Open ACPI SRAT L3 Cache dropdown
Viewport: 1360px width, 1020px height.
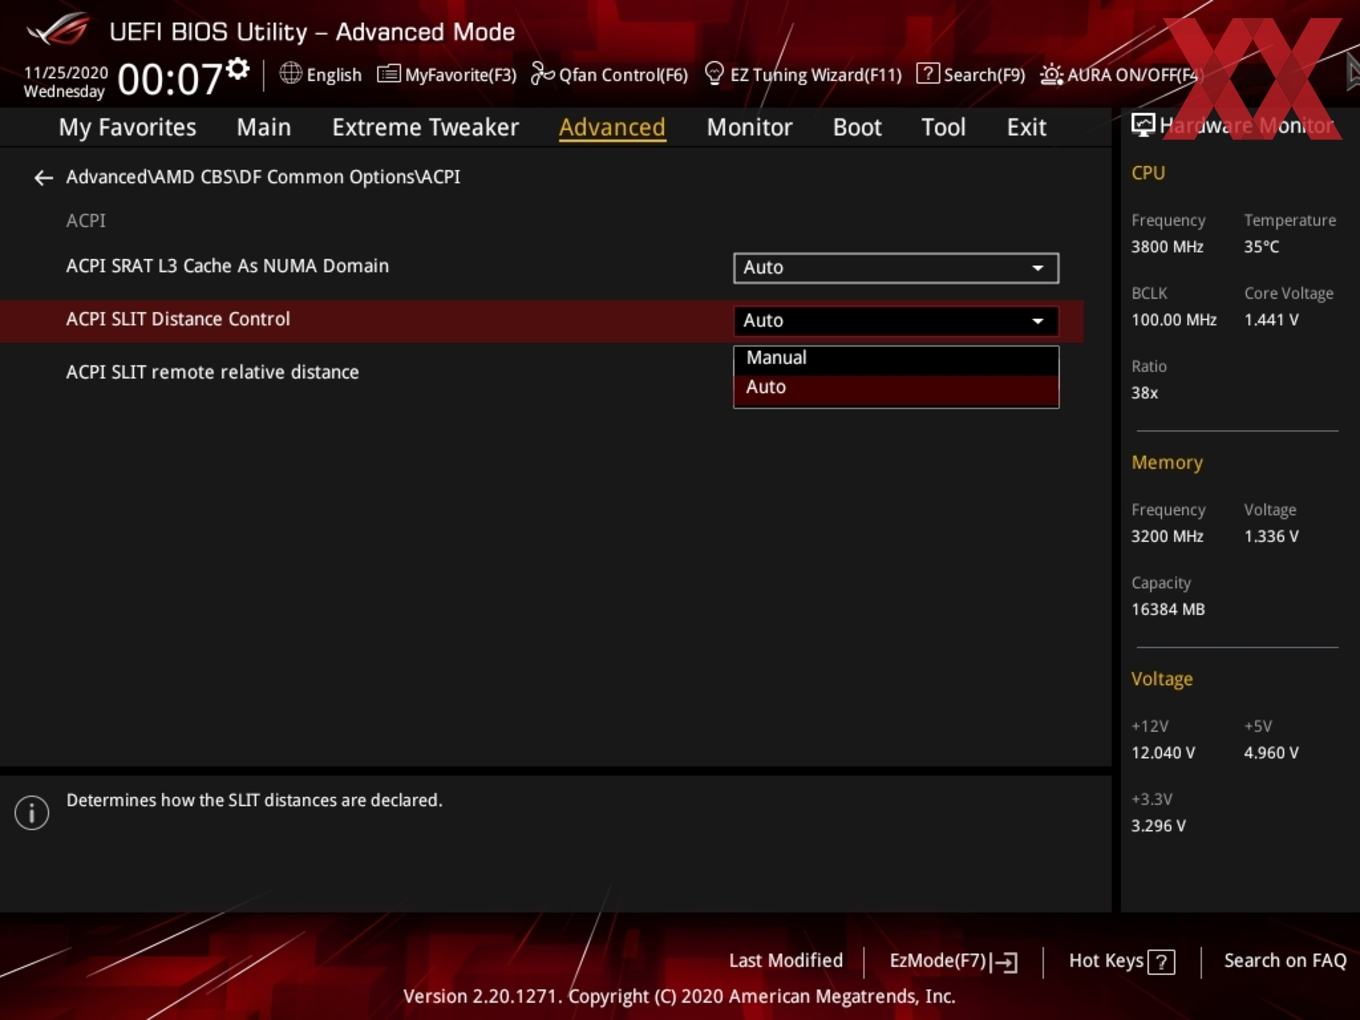click(896, 267)
